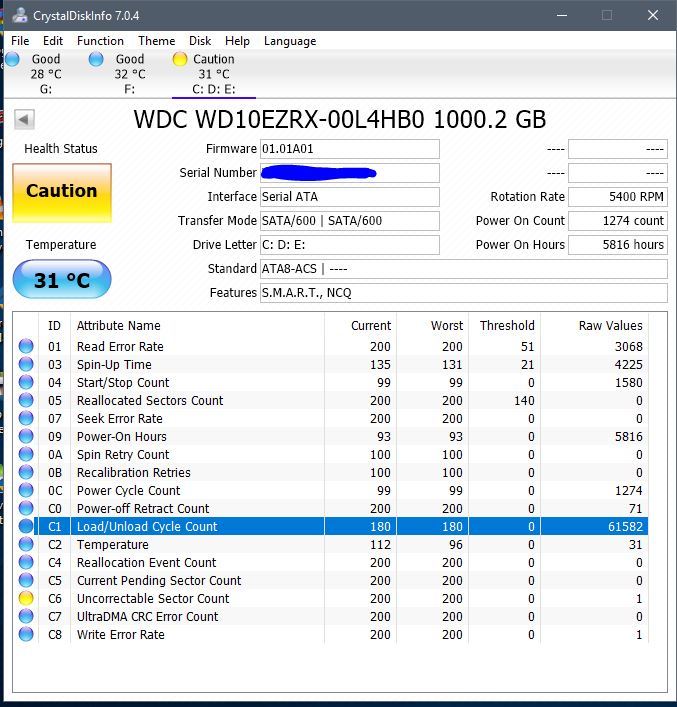The height and width of the screenshot is (707, 677).
Task: Click the previous disk arrow button
Action: pos(24,119)
